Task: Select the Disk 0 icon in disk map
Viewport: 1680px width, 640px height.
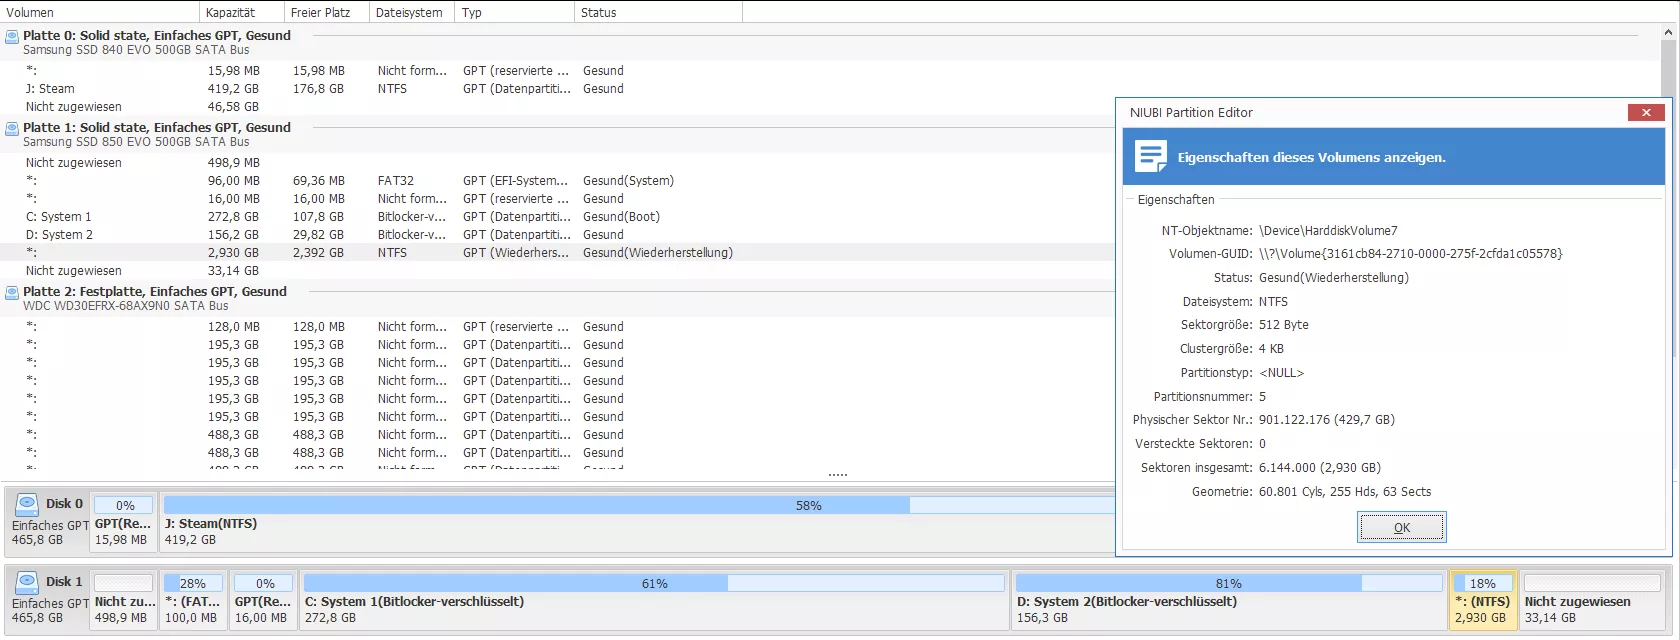Action: point(27,504)
